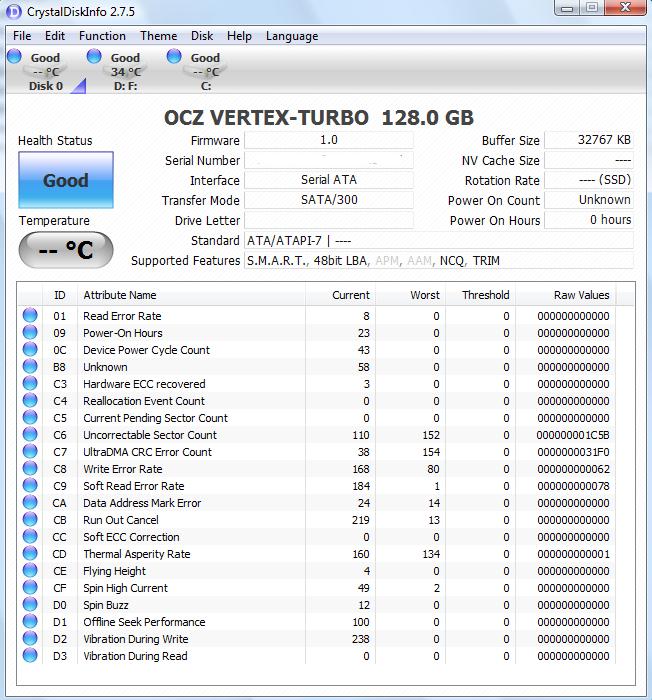
Task: Click the status orb for Data Address Mark Error
Action: tap(30, 502)
